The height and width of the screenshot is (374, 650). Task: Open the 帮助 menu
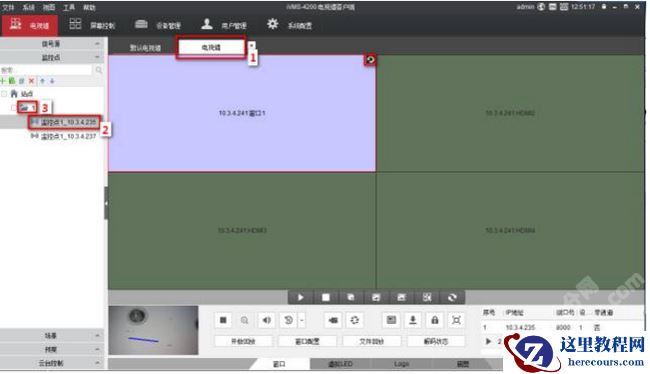[89, 7]
